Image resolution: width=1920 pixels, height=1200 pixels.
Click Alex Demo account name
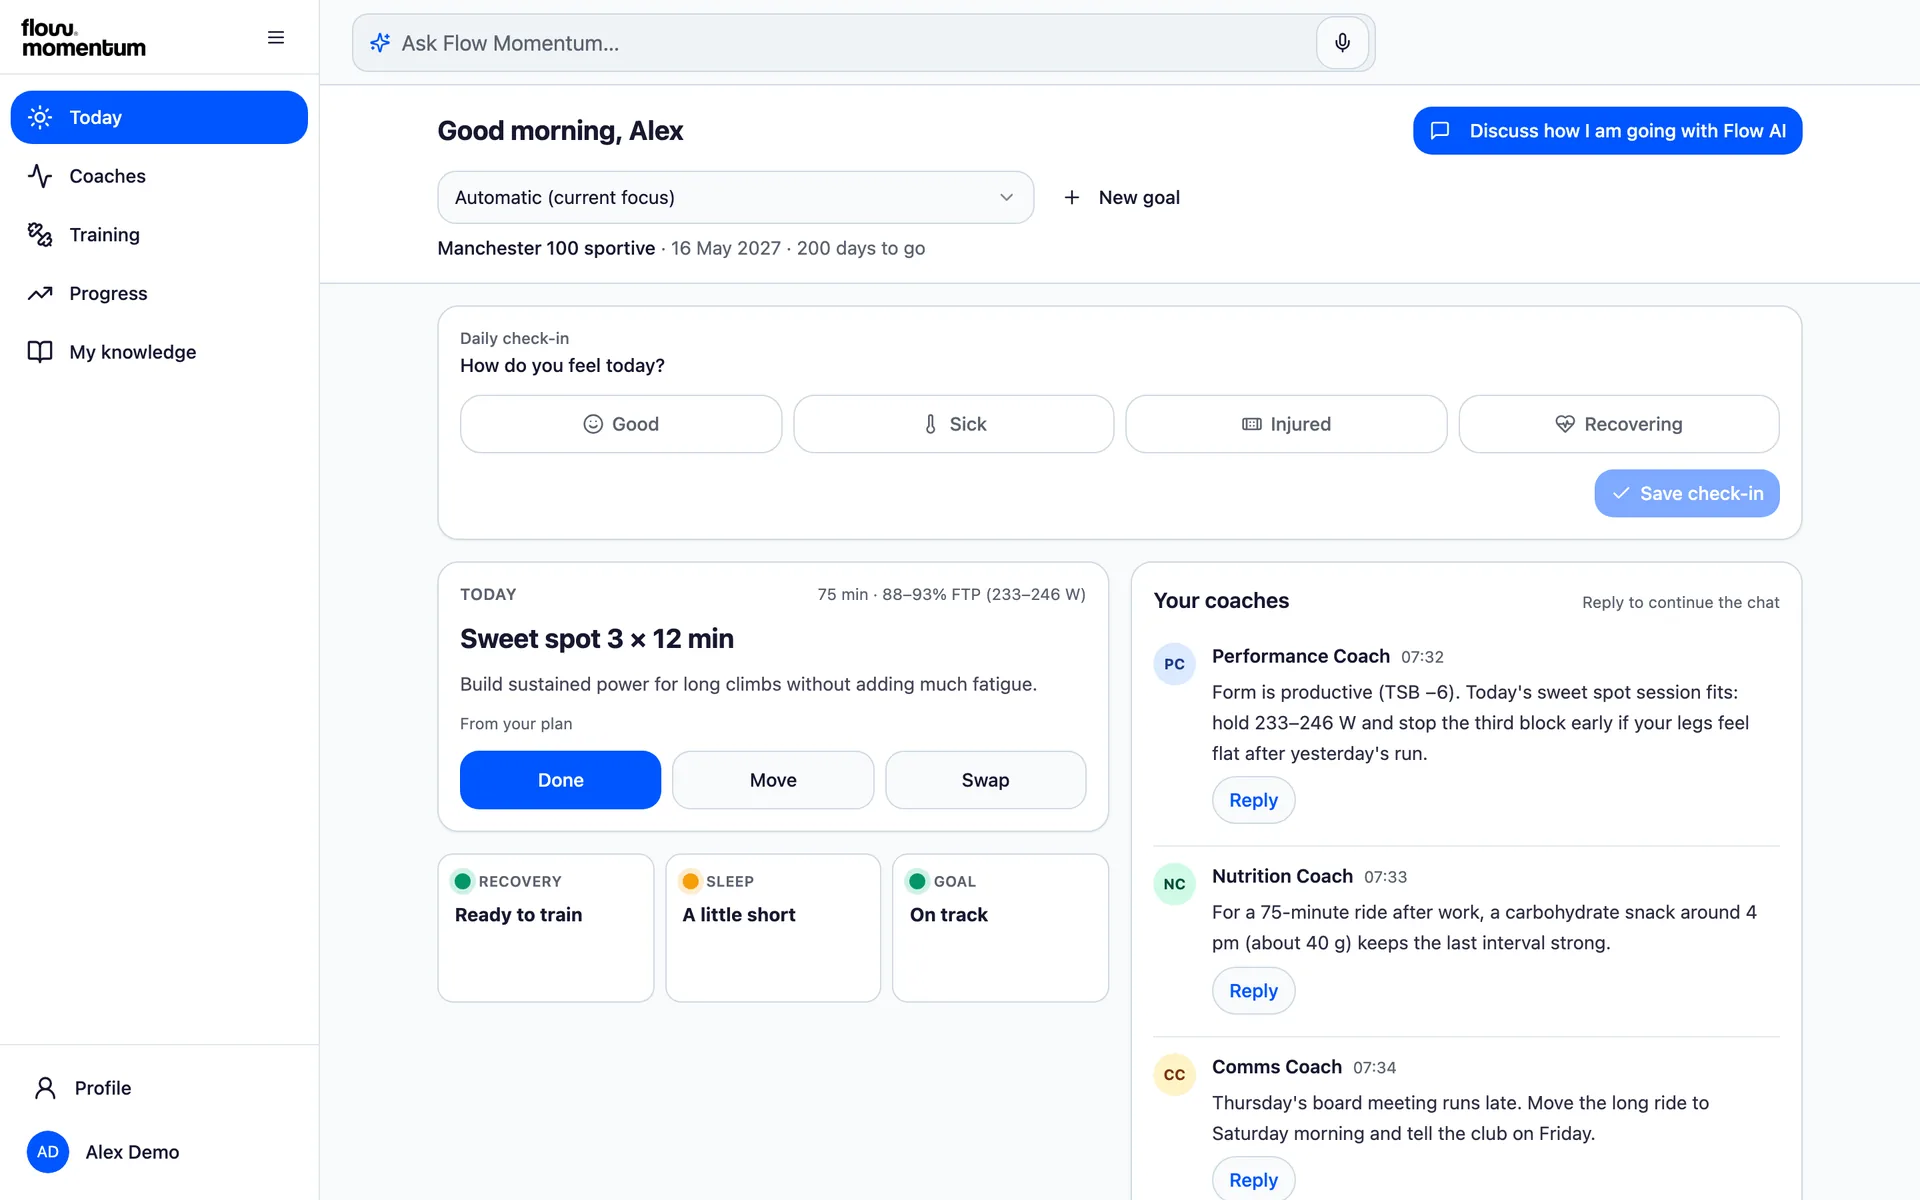click(x=132, y=1152)
